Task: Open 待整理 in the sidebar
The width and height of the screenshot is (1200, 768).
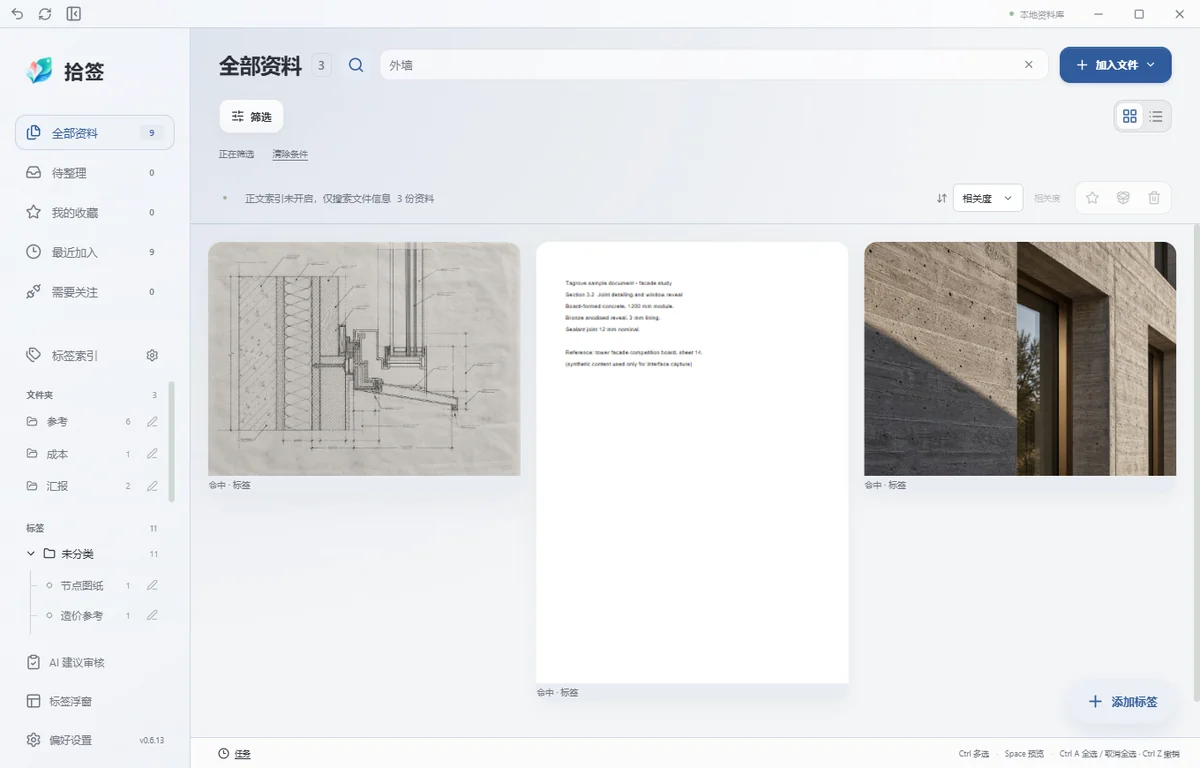Action: (x=95, y=173)
